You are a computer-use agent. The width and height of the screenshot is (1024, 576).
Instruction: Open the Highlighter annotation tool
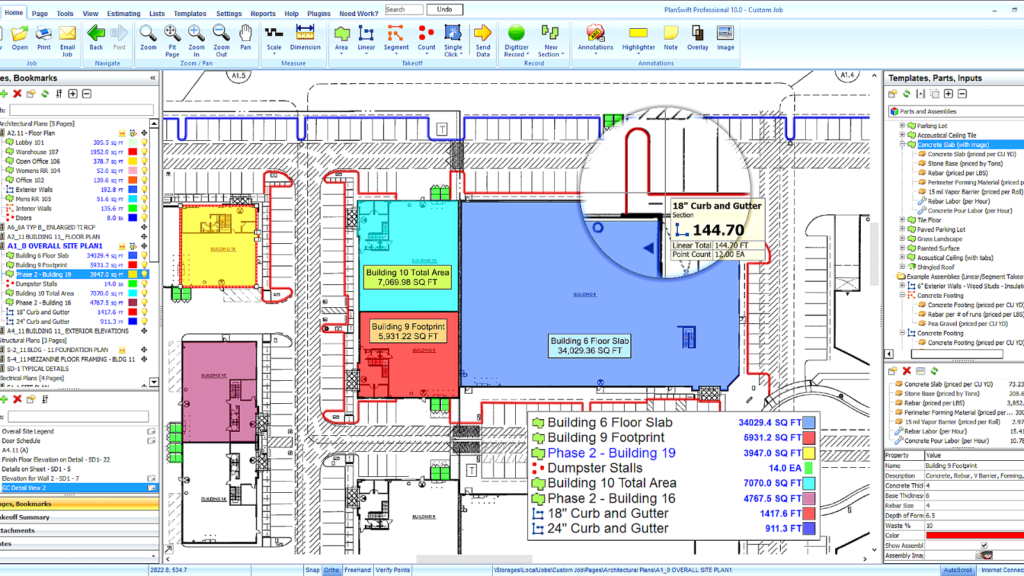(x=639, y=38)
